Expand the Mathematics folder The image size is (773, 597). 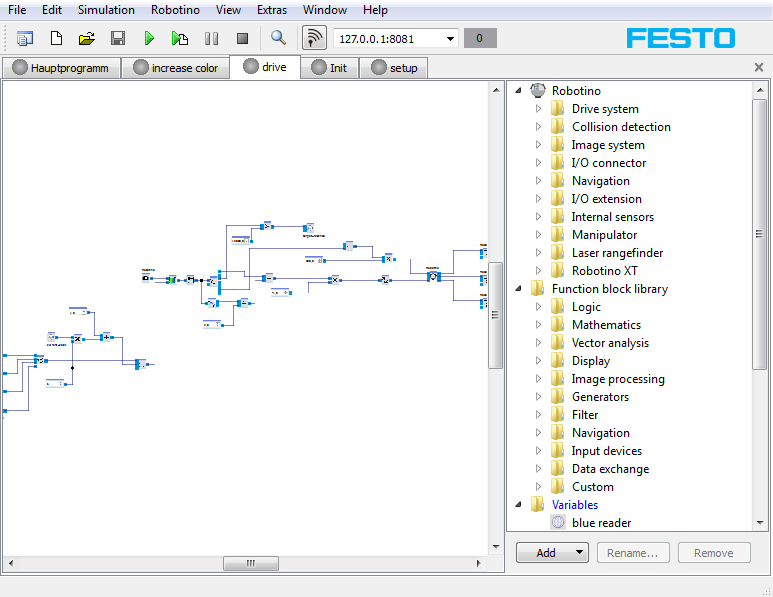538,324
